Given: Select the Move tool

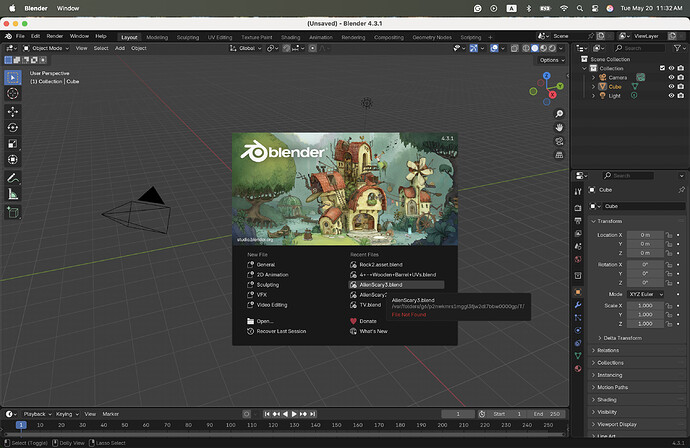Looking at the screenshot, I should point(13,112).
